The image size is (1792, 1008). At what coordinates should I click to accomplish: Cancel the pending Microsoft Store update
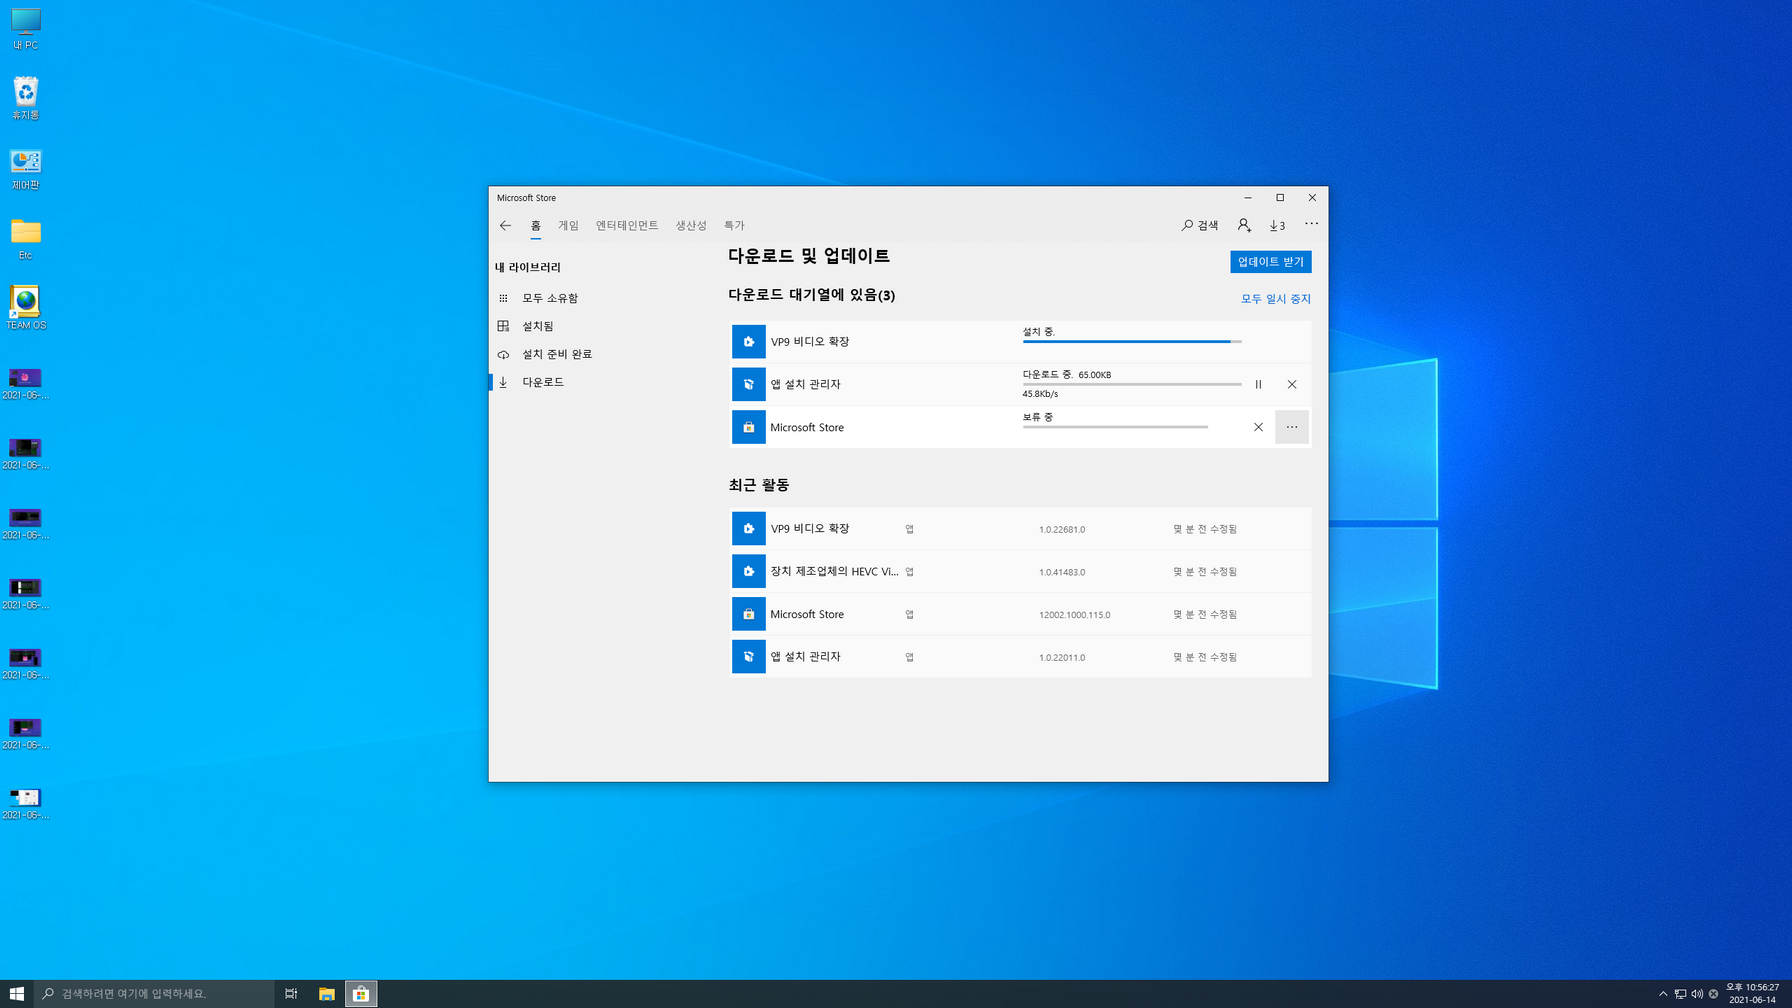click(x=1258, y=427)
